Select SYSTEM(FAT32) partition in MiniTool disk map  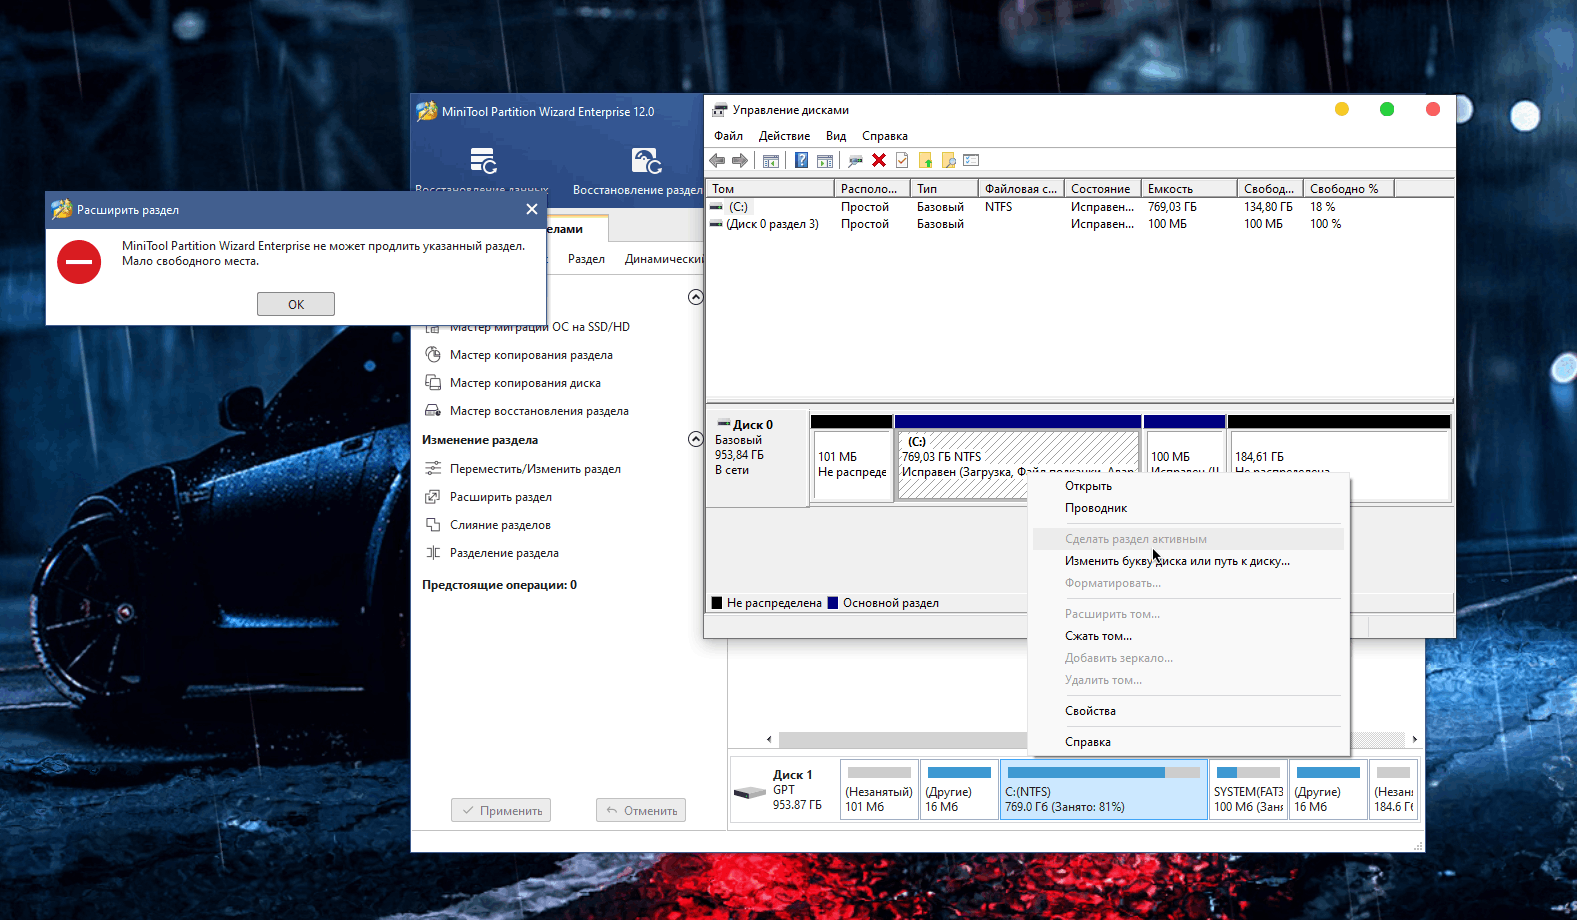pyautogui.click(x=1248, y=790)
